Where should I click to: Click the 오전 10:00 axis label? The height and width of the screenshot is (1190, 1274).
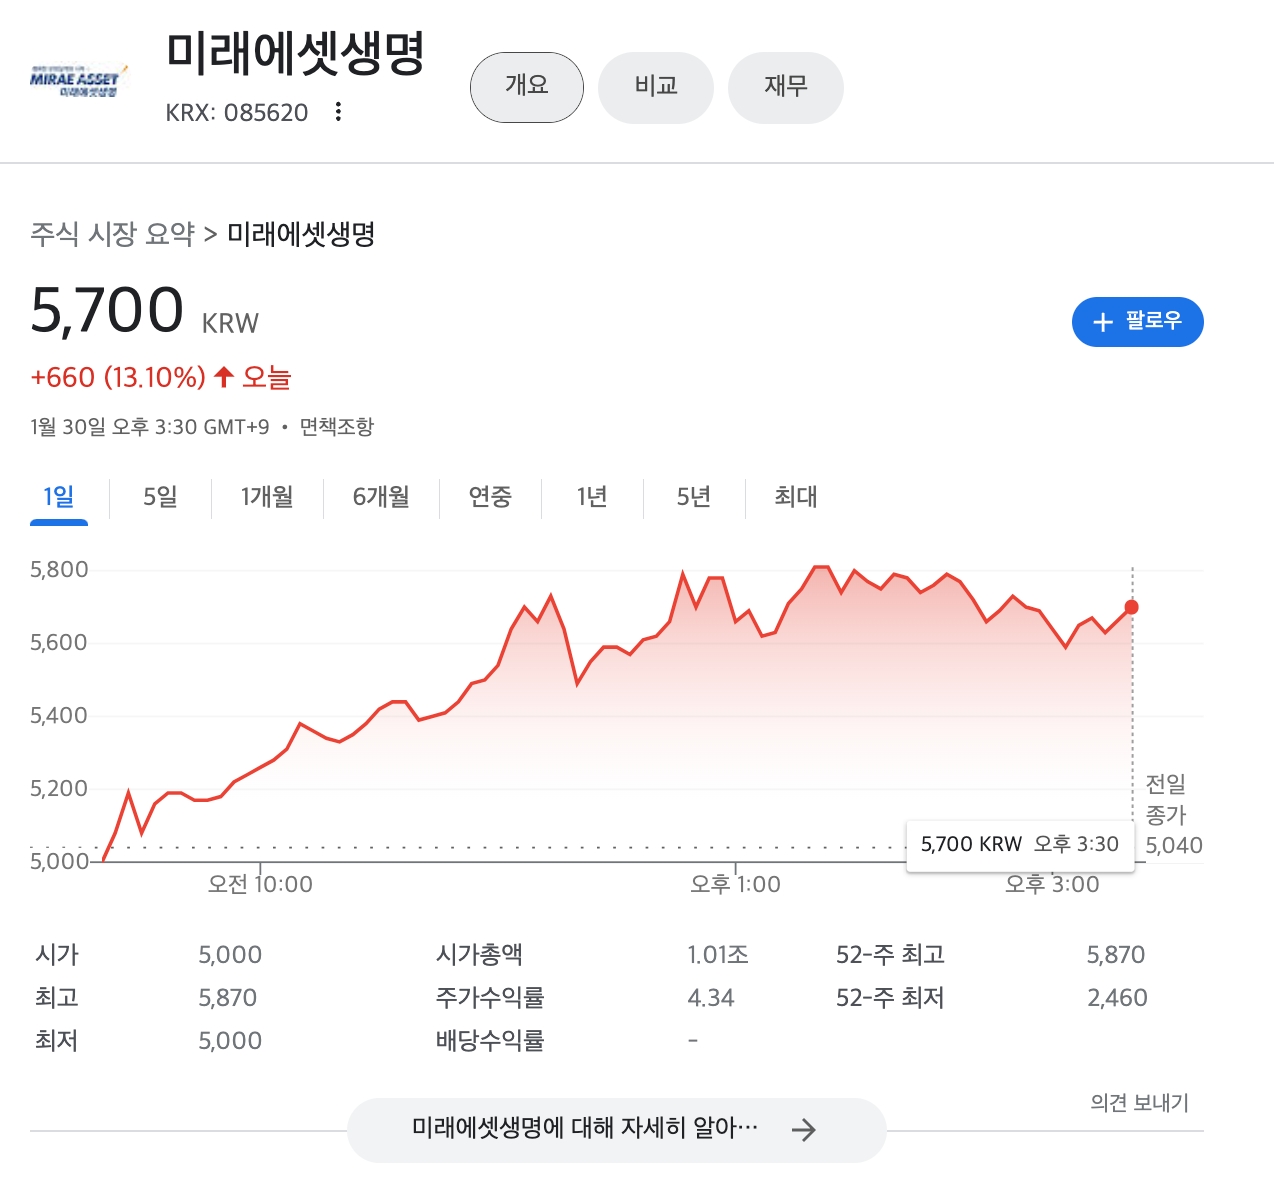[260, 884]
